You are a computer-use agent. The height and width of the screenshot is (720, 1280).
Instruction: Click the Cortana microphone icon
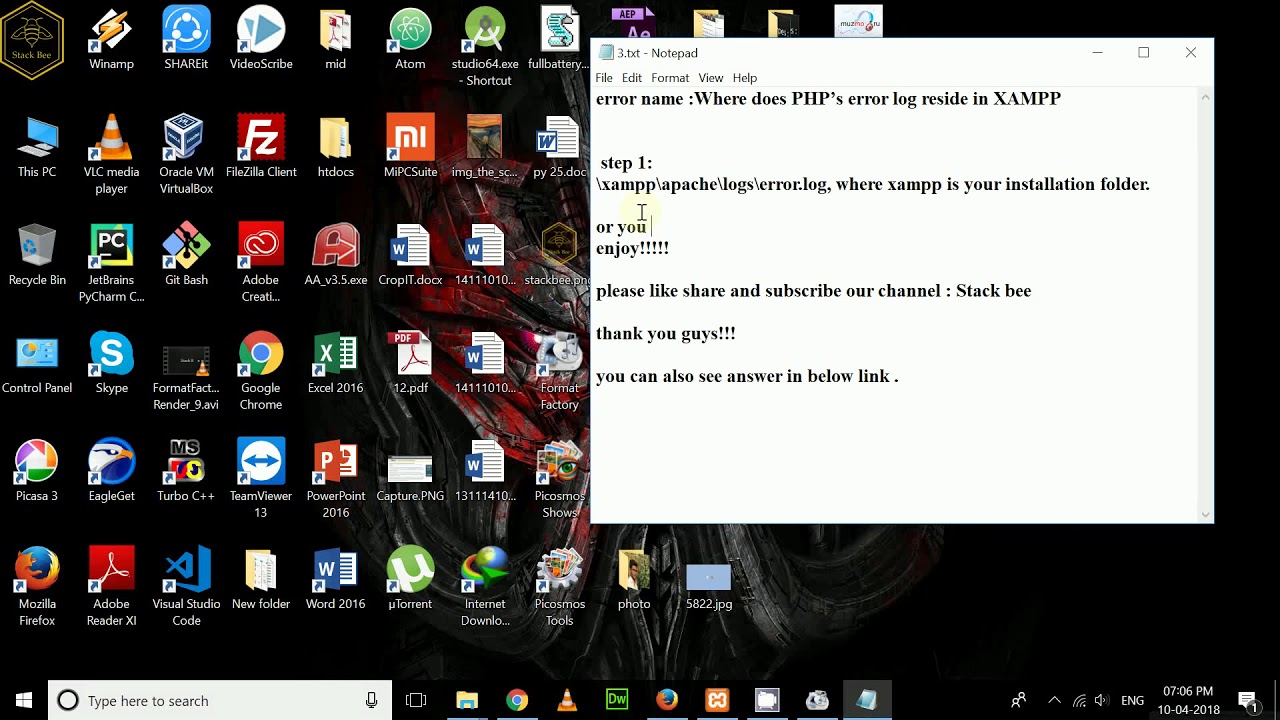coord(371,700)
